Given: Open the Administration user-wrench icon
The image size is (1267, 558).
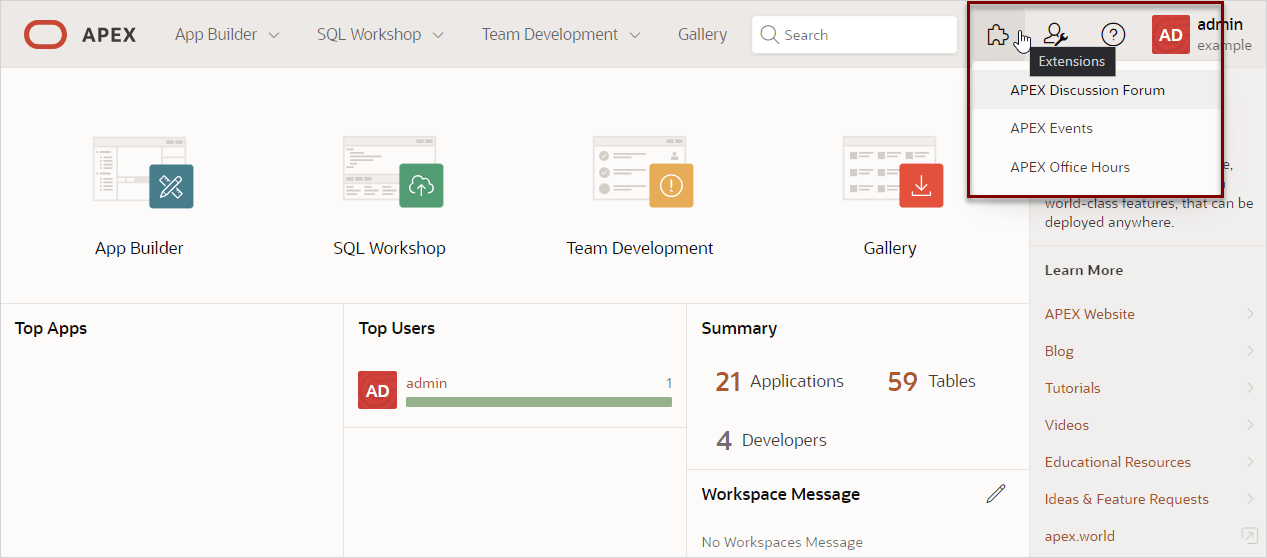Looking at the screenshot, I should coord(1056,35).
